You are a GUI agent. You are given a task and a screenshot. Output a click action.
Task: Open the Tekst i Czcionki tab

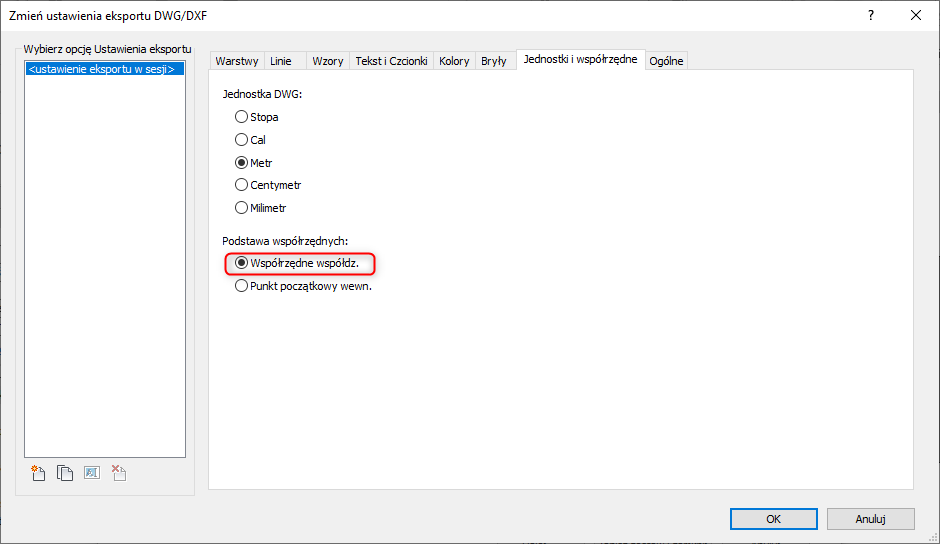pos(391,61)
